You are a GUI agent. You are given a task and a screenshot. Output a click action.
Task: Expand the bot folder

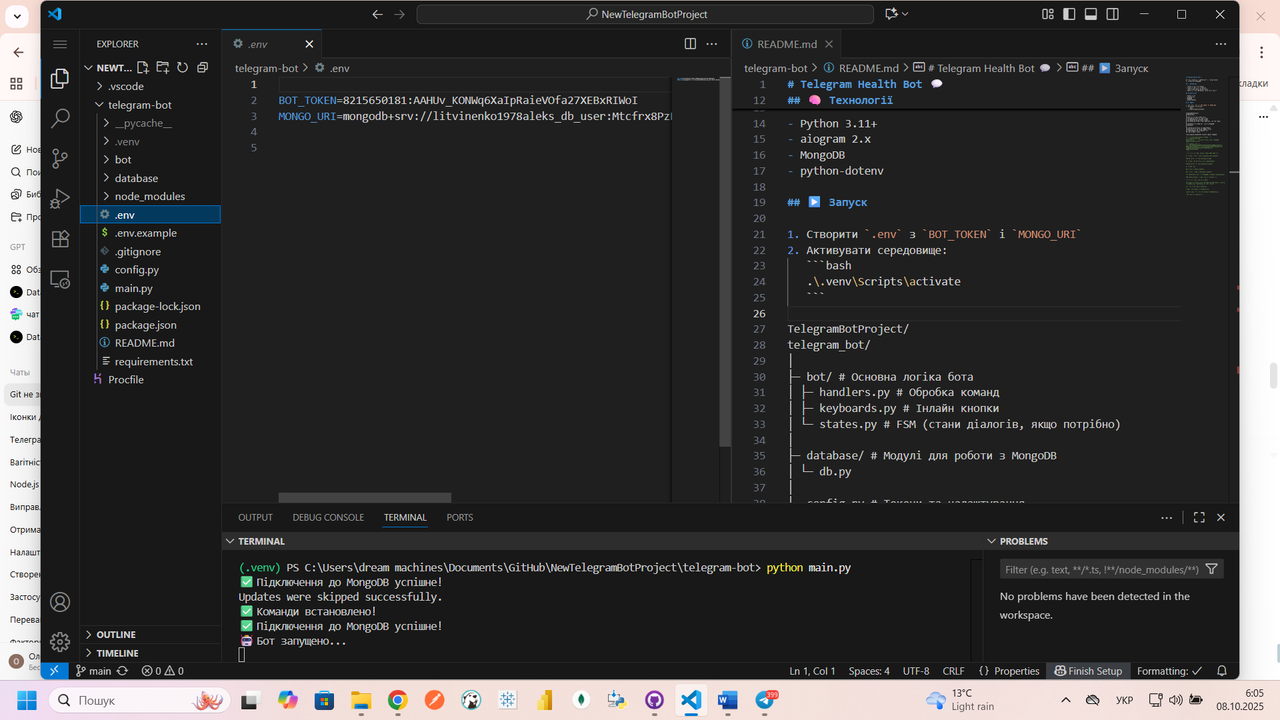150,159
